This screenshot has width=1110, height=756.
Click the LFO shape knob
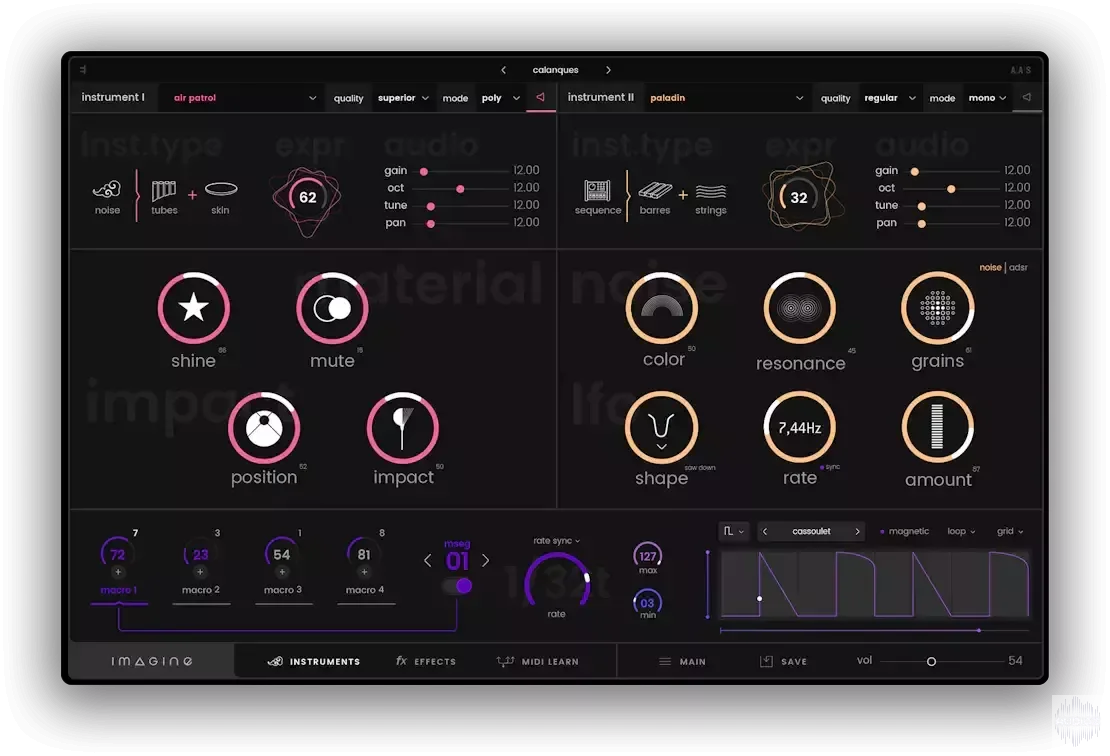662,428
